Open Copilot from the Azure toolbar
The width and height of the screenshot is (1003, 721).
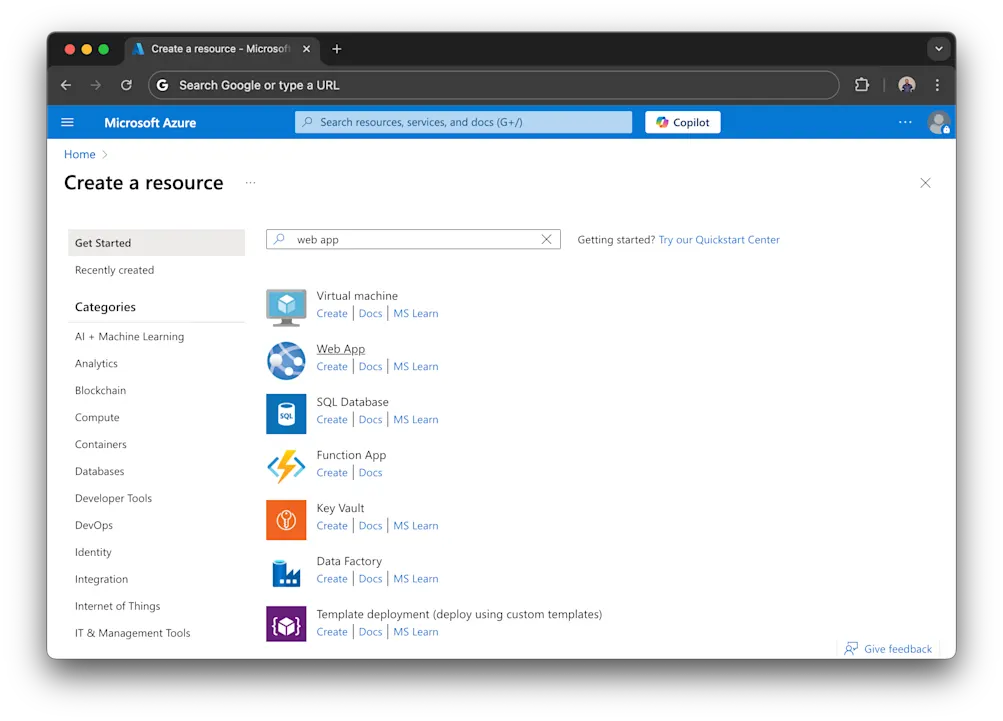pyautogui.click(x=682, y=121)
